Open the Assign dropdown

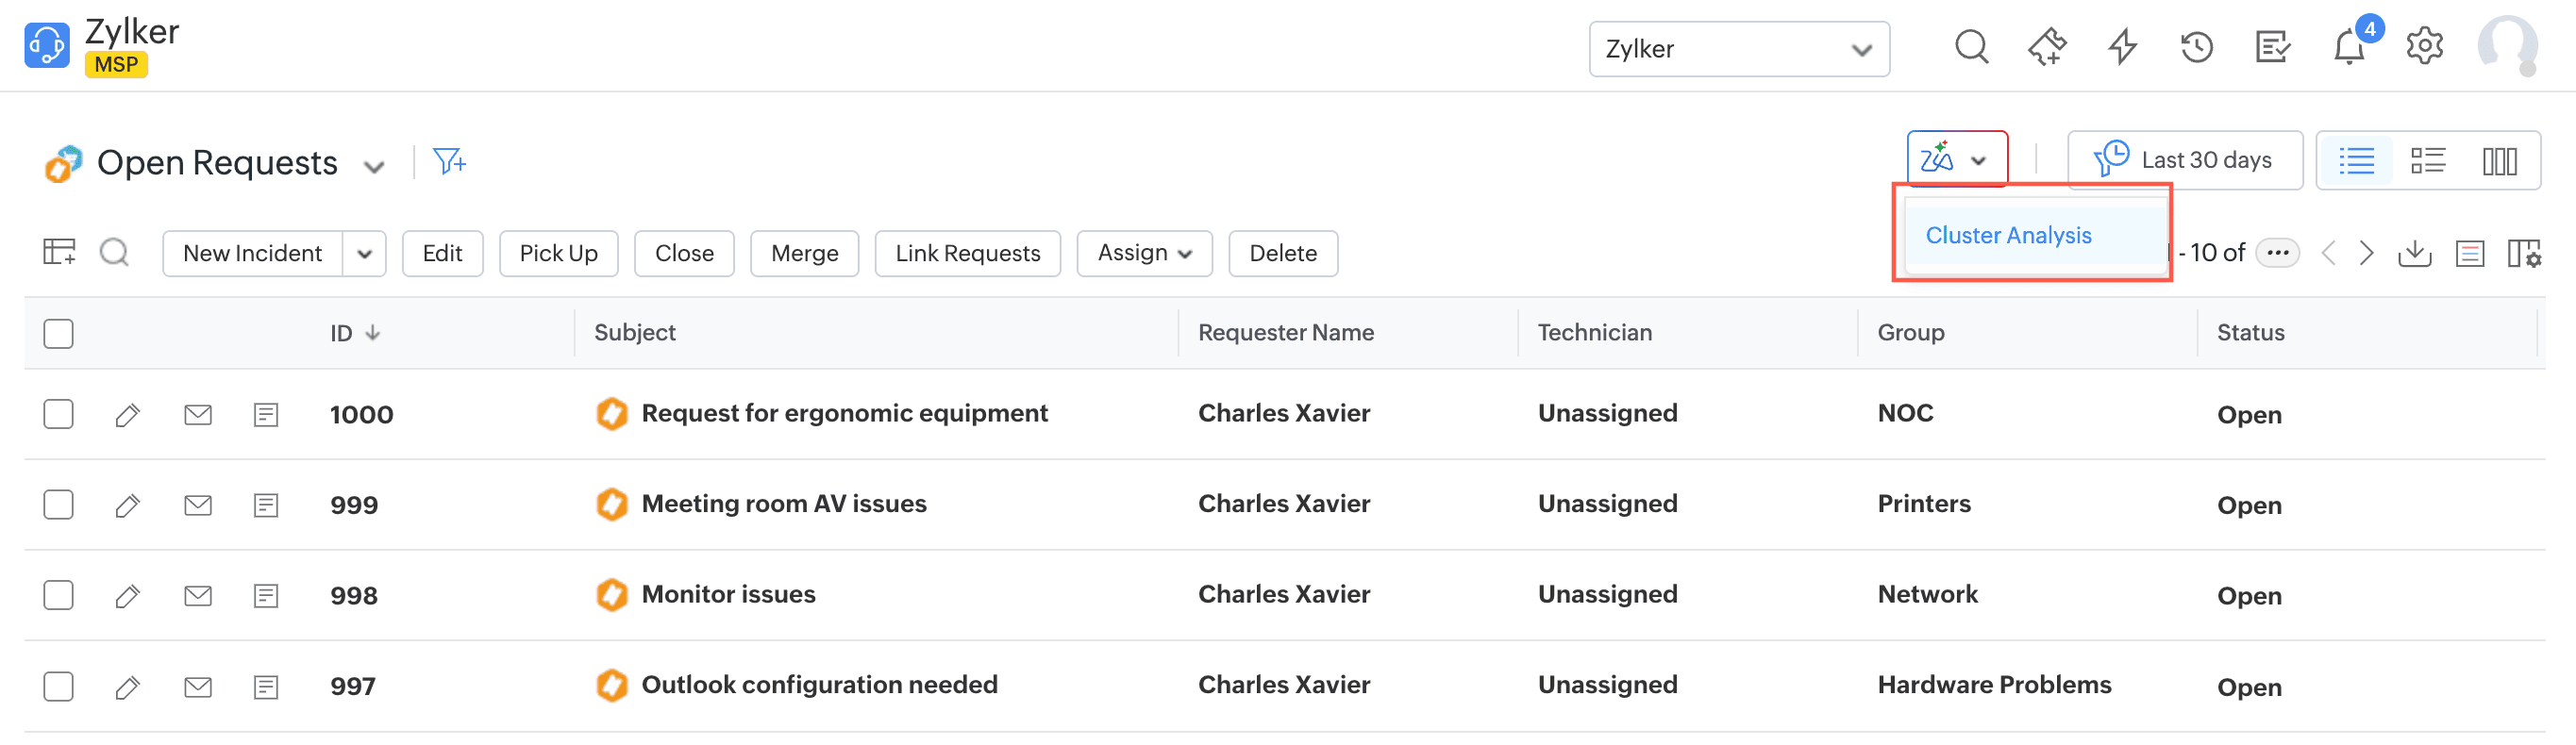pyautogui.click(x=1144, y=254)
